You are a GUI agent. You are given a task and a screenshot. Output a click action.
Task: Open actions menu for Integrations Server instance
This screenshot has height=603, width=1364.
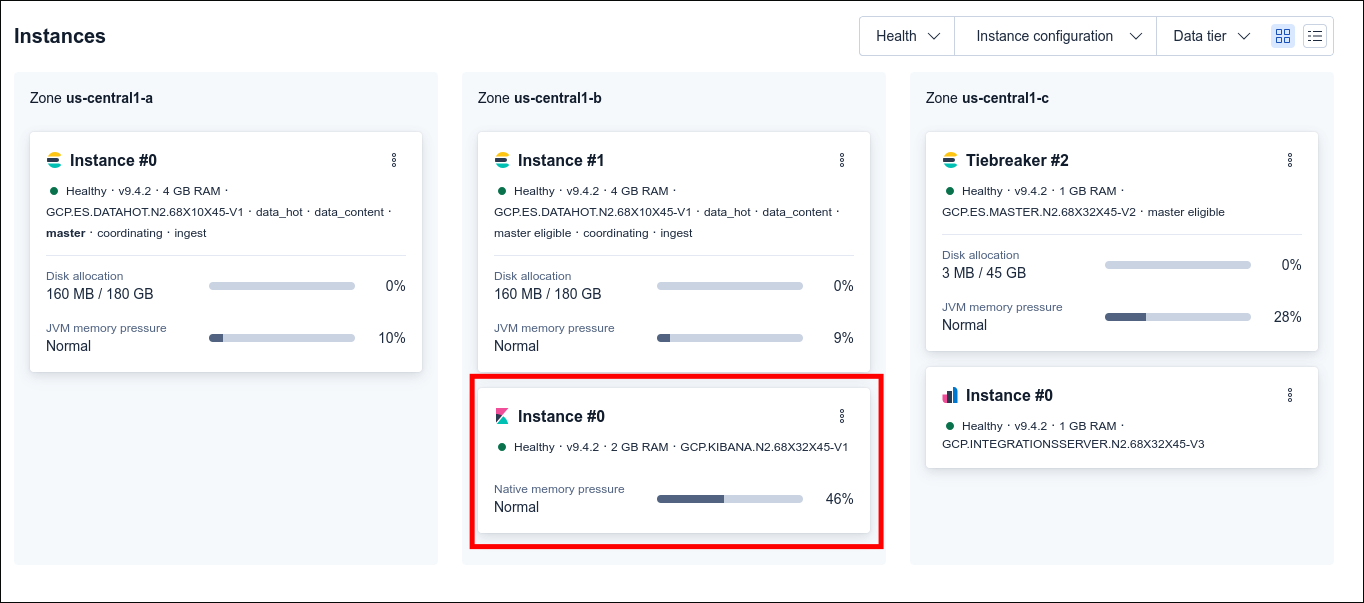pos(1290,395)
